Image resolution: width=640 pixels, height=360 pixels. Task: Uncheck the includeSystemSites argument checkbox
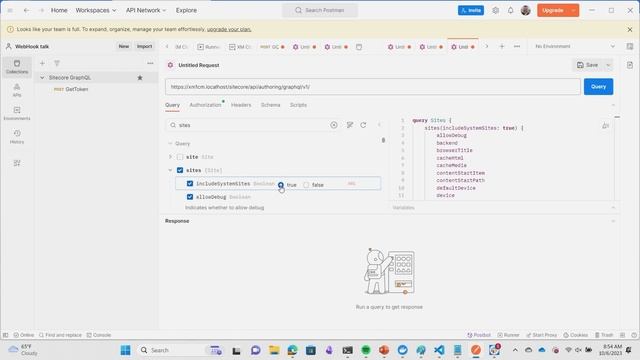190,184
